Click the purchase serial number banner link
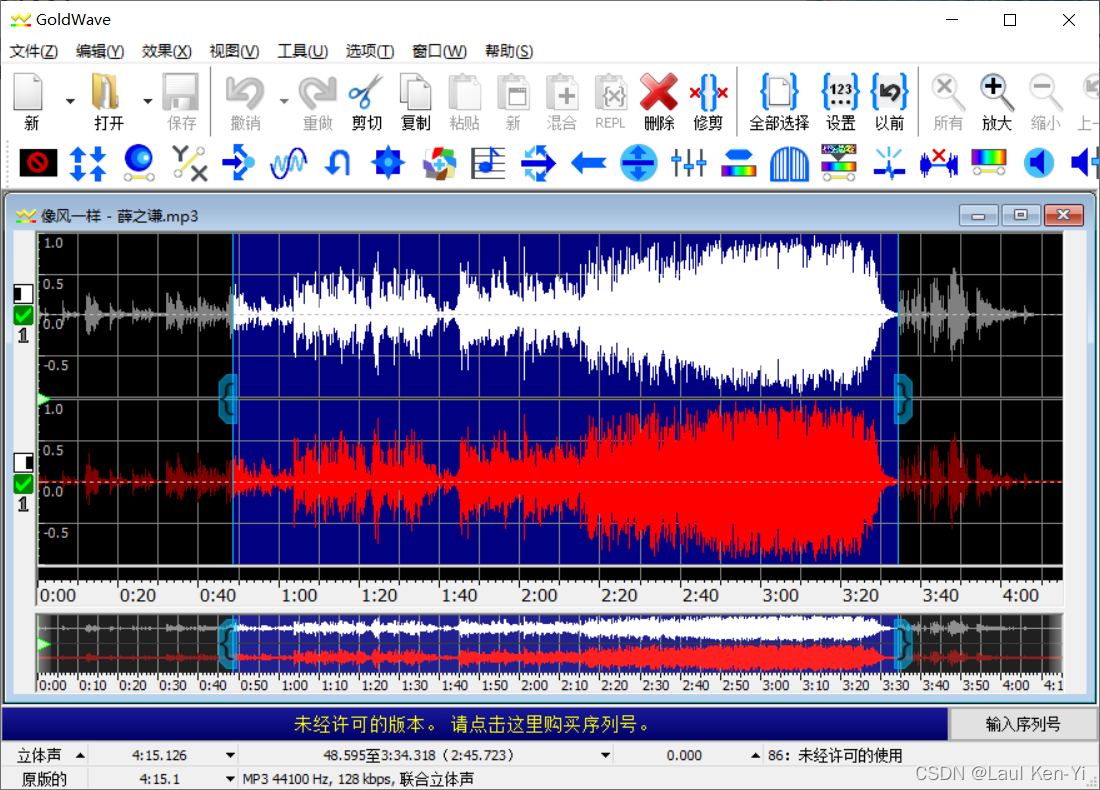Image resolution: width=1100 pixels, height=790 pixels. (474, 724)
